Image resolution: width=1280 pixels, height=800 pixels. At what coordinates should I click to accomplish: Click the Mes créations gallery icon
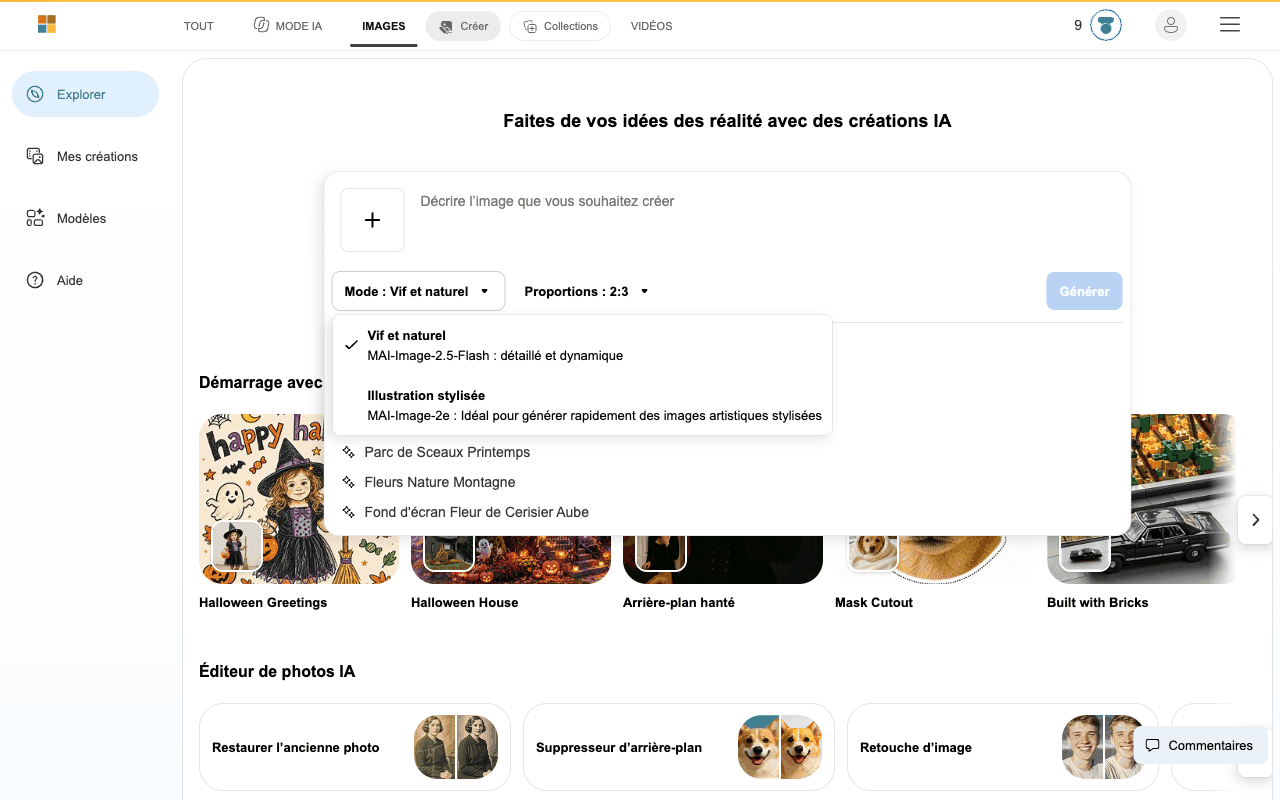[35, 156]
